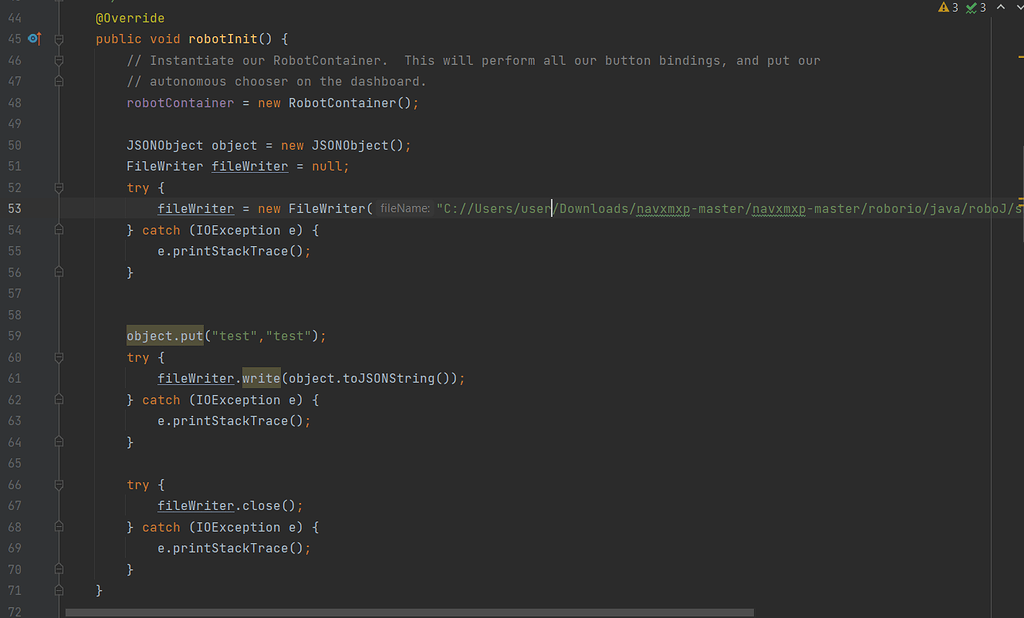This screenshot has height=618, width=1024.
Task: Collapse the catch block at line 68
Action: click(x=58, y=527)
